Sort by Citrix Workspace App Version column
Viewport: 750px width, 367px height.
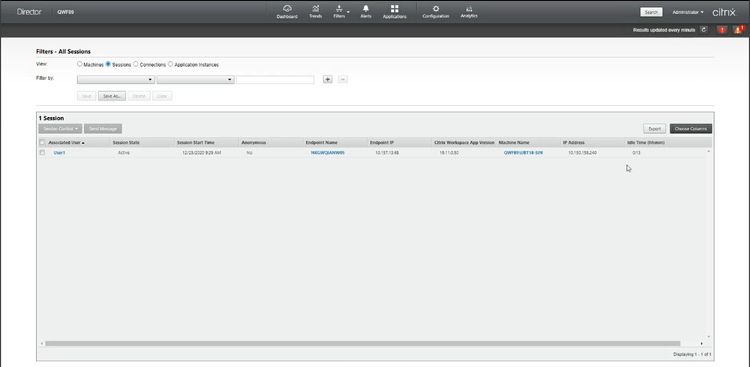pos(464,143)
